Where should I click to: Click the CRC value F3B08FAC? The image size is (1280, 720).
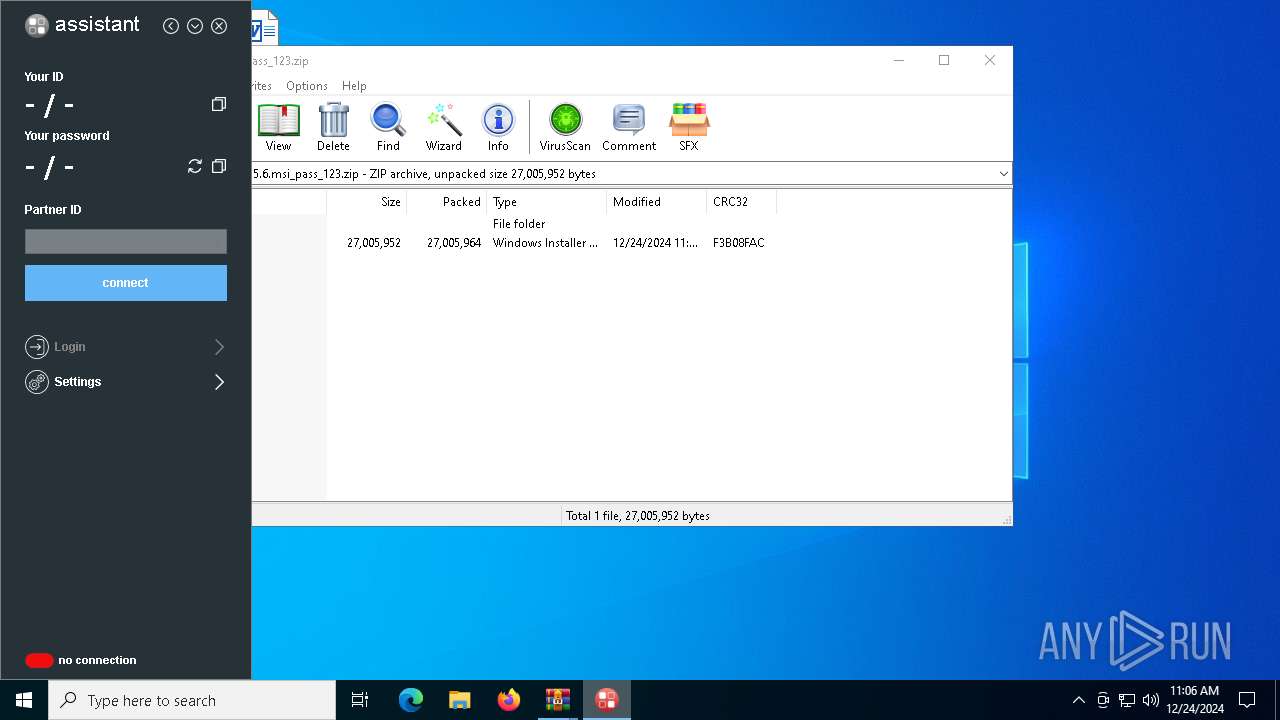(x=739, y=243)
